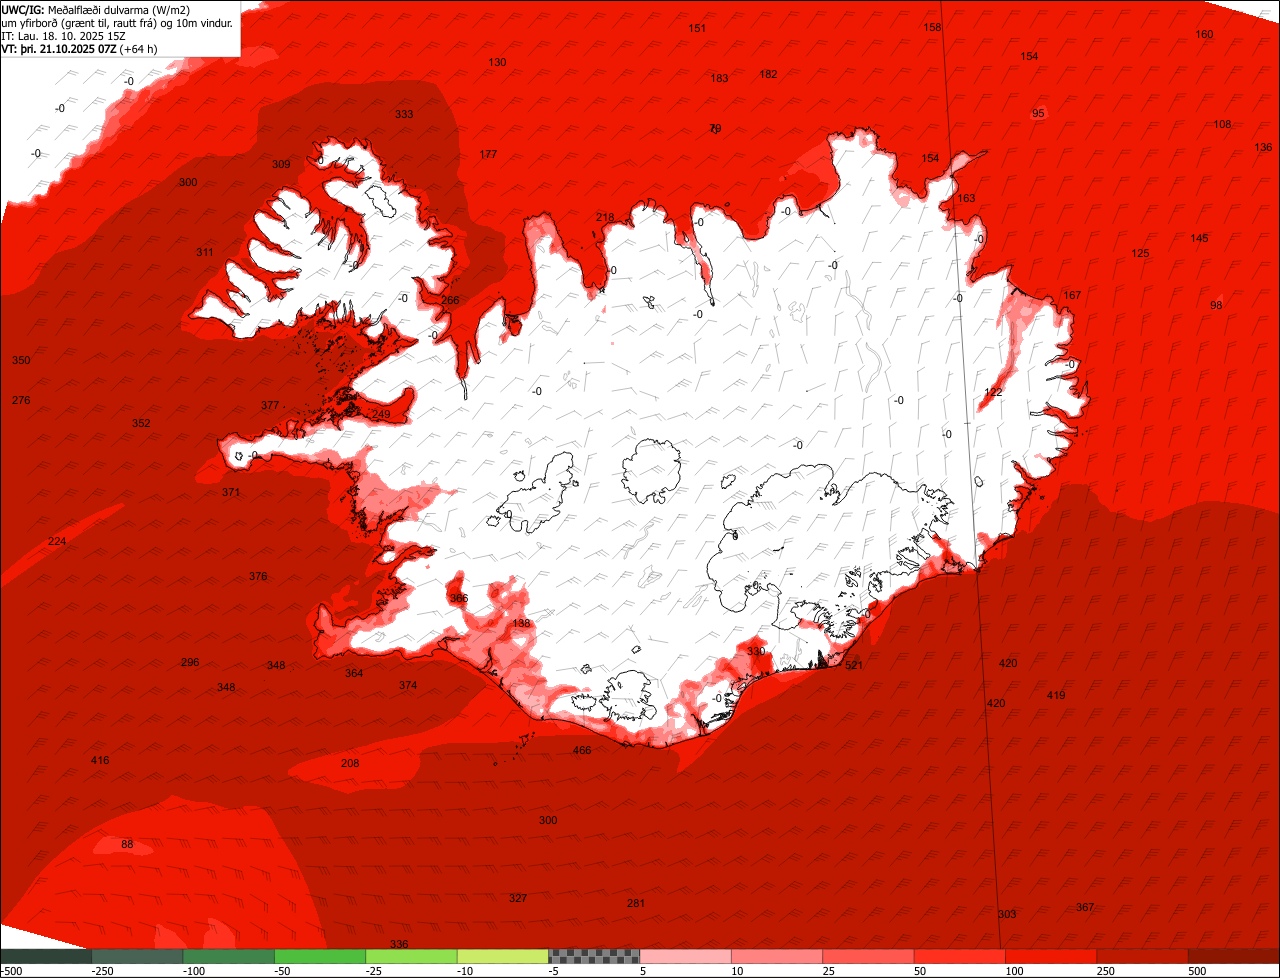Click the value 122 in east Iceland
This screenshot has width=1280, height=978.
pos(994,393)
